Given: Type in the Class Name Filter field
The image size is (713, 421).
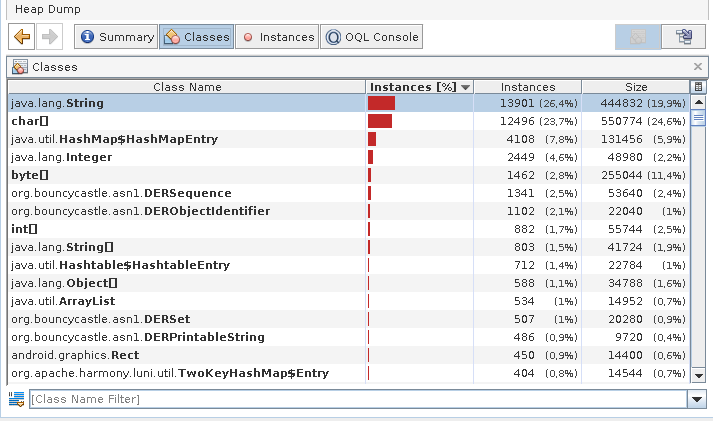Looking at the screenshot, I should point(357,399).
